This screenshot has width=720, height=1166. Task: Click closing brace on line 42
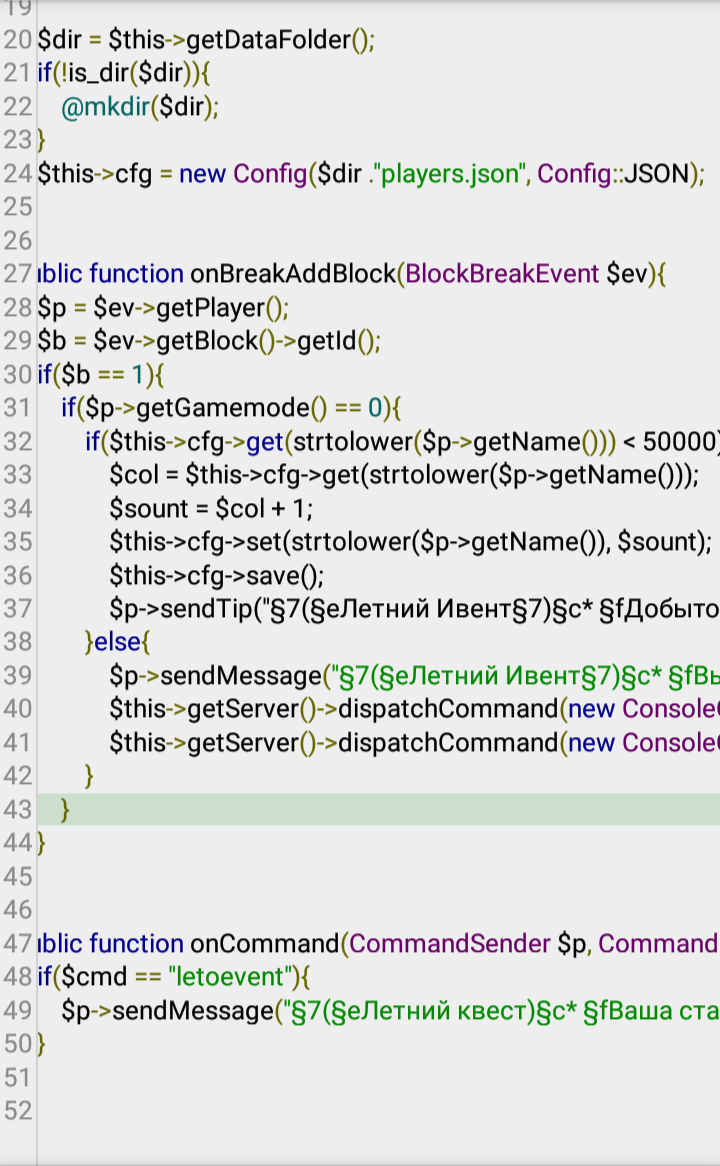(x=89, y=776)
